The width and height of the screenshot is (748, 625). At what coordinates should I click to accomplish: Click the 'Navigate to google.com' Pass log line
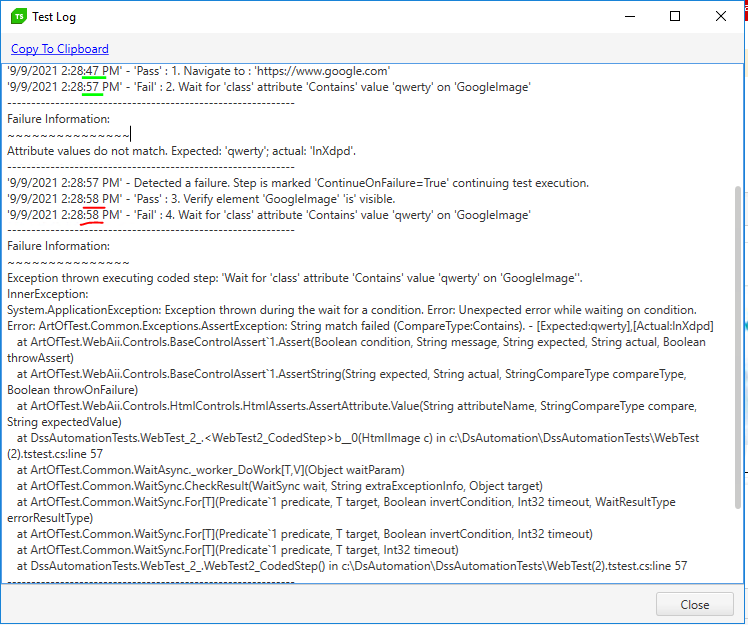point(198,71)
